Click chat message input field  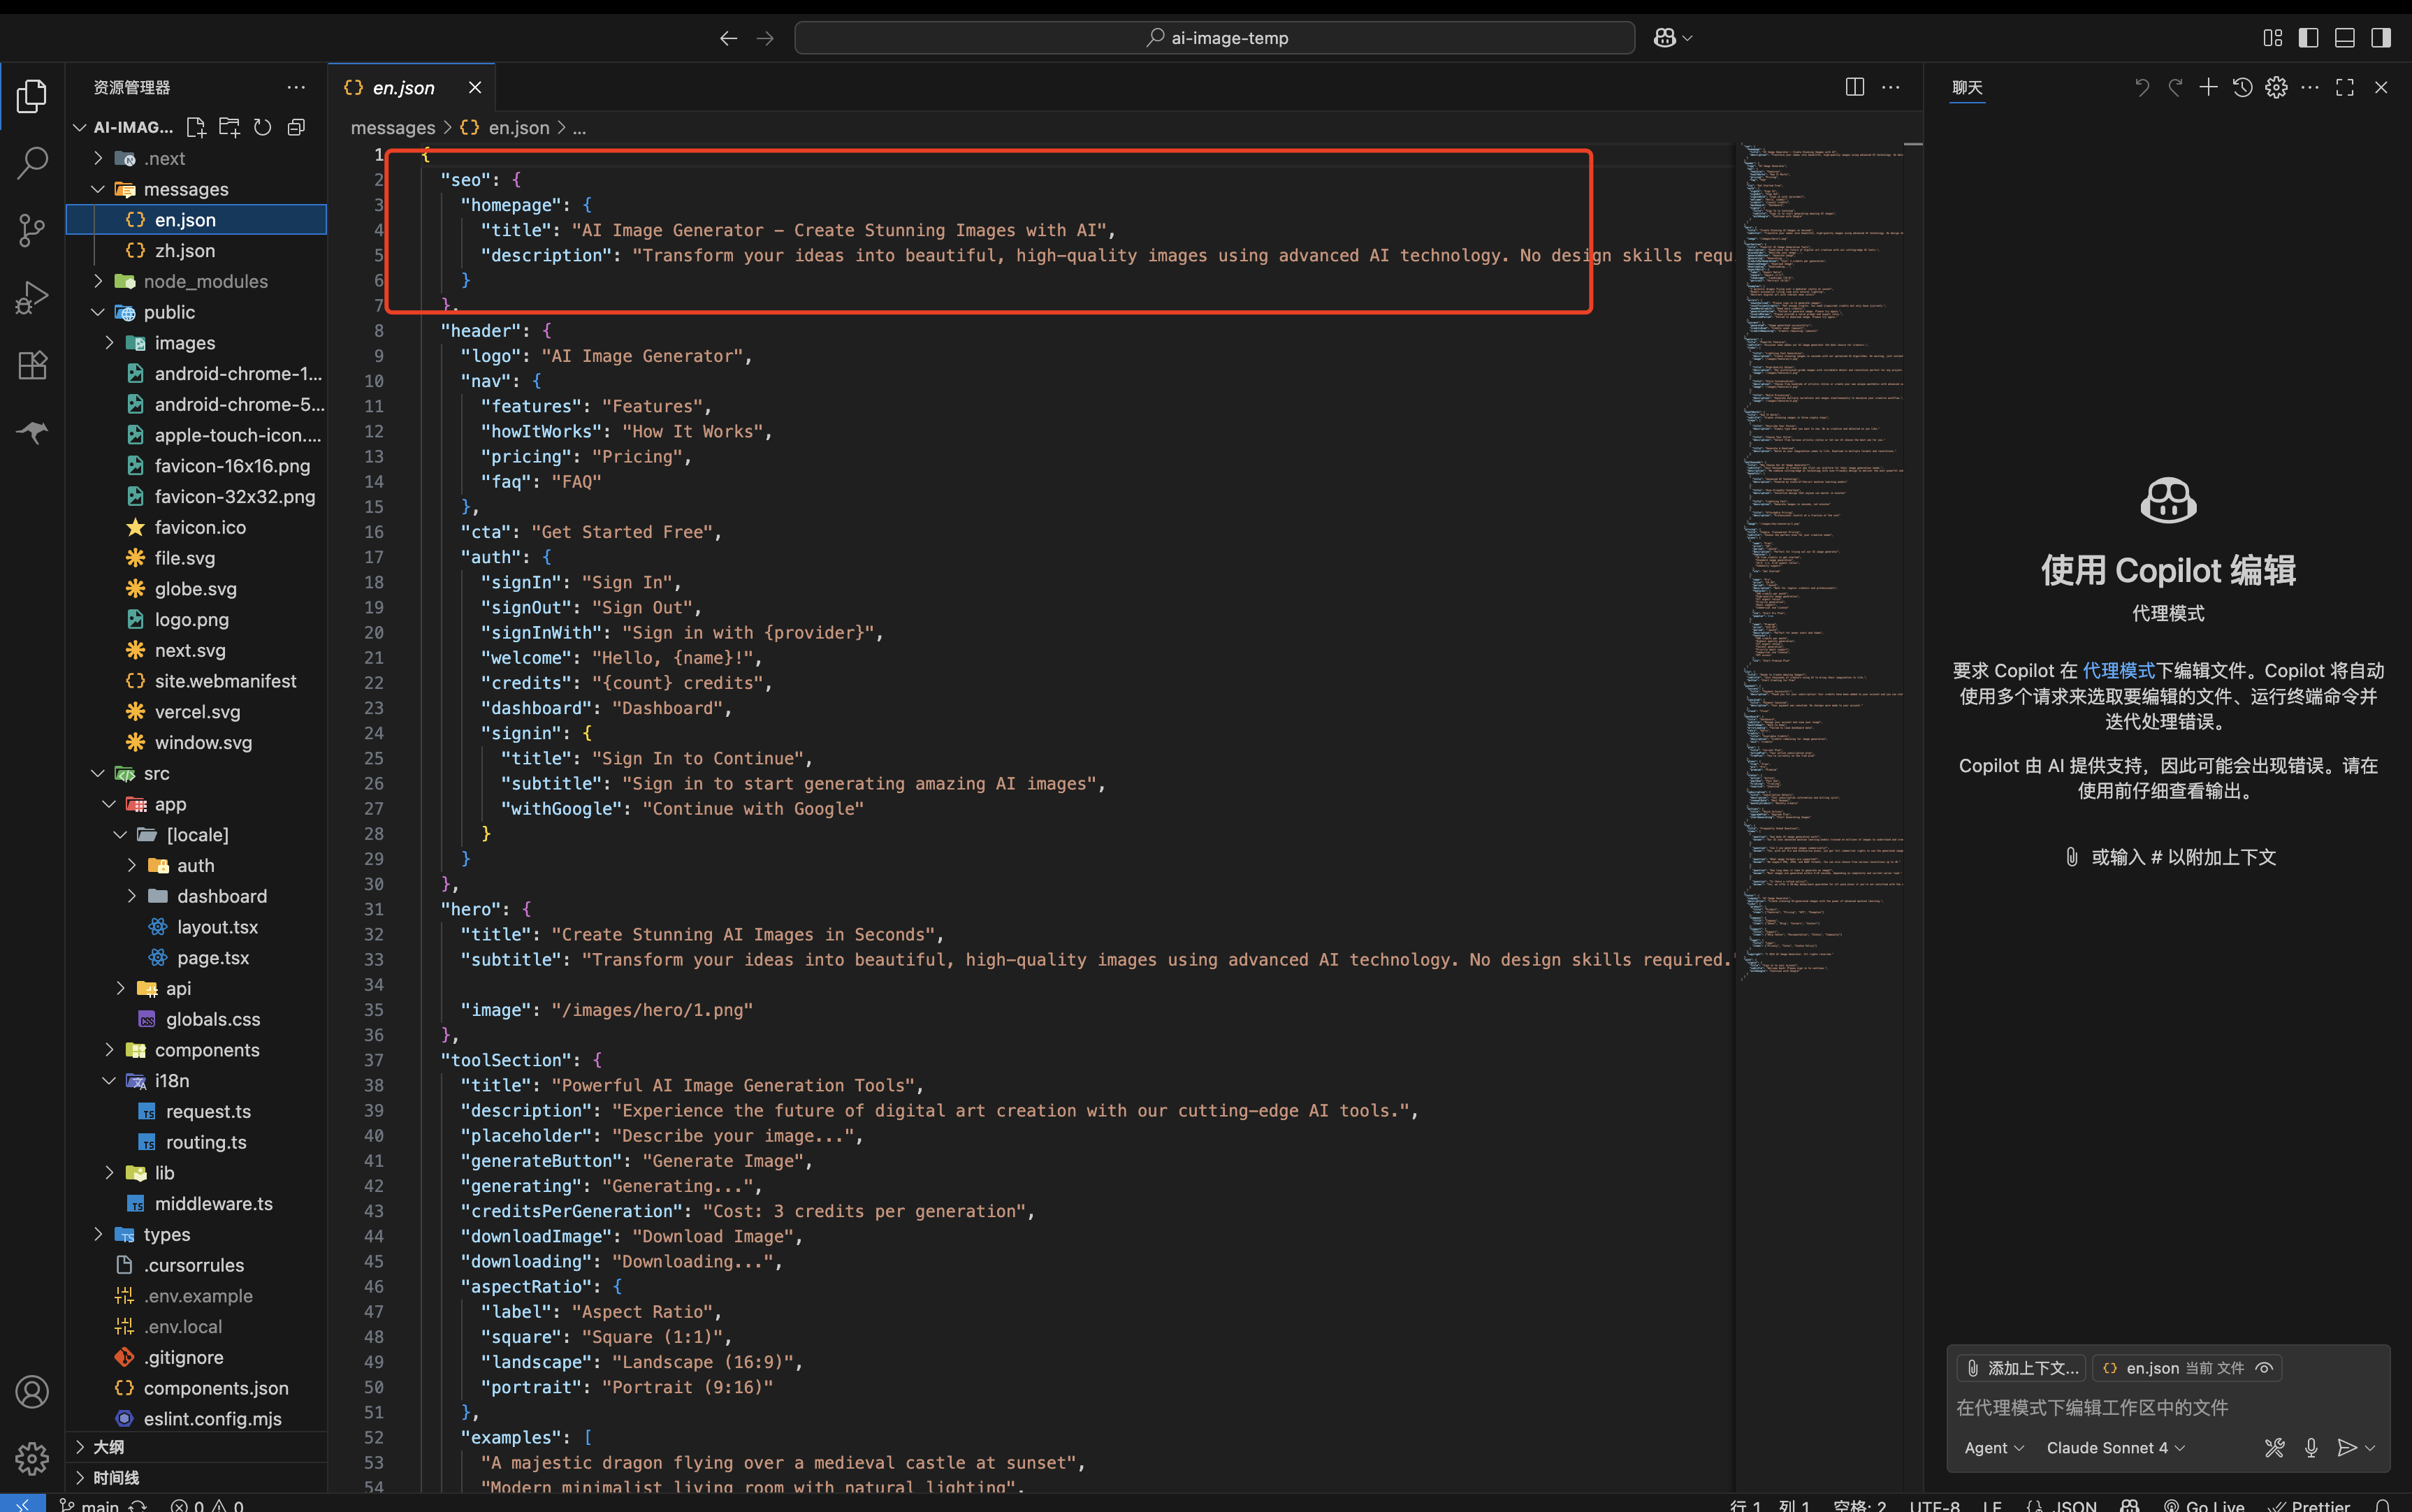[x=2168, y=1407]
